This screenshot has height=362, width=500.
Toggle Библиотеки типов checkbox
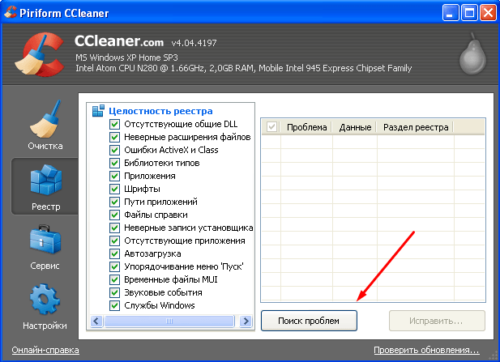(115, 163)
